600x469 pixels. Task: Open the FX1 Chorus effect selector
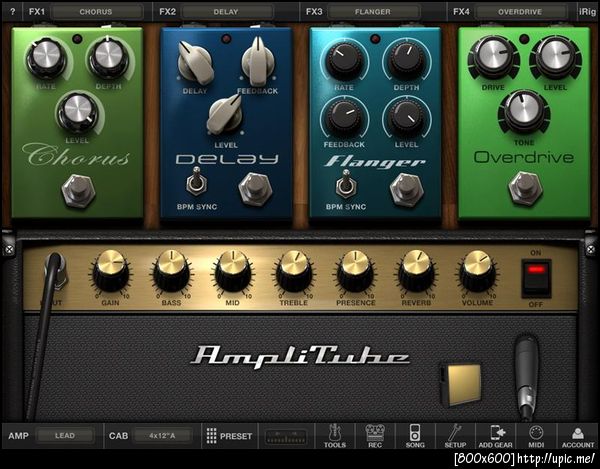(x=97, y=12)
